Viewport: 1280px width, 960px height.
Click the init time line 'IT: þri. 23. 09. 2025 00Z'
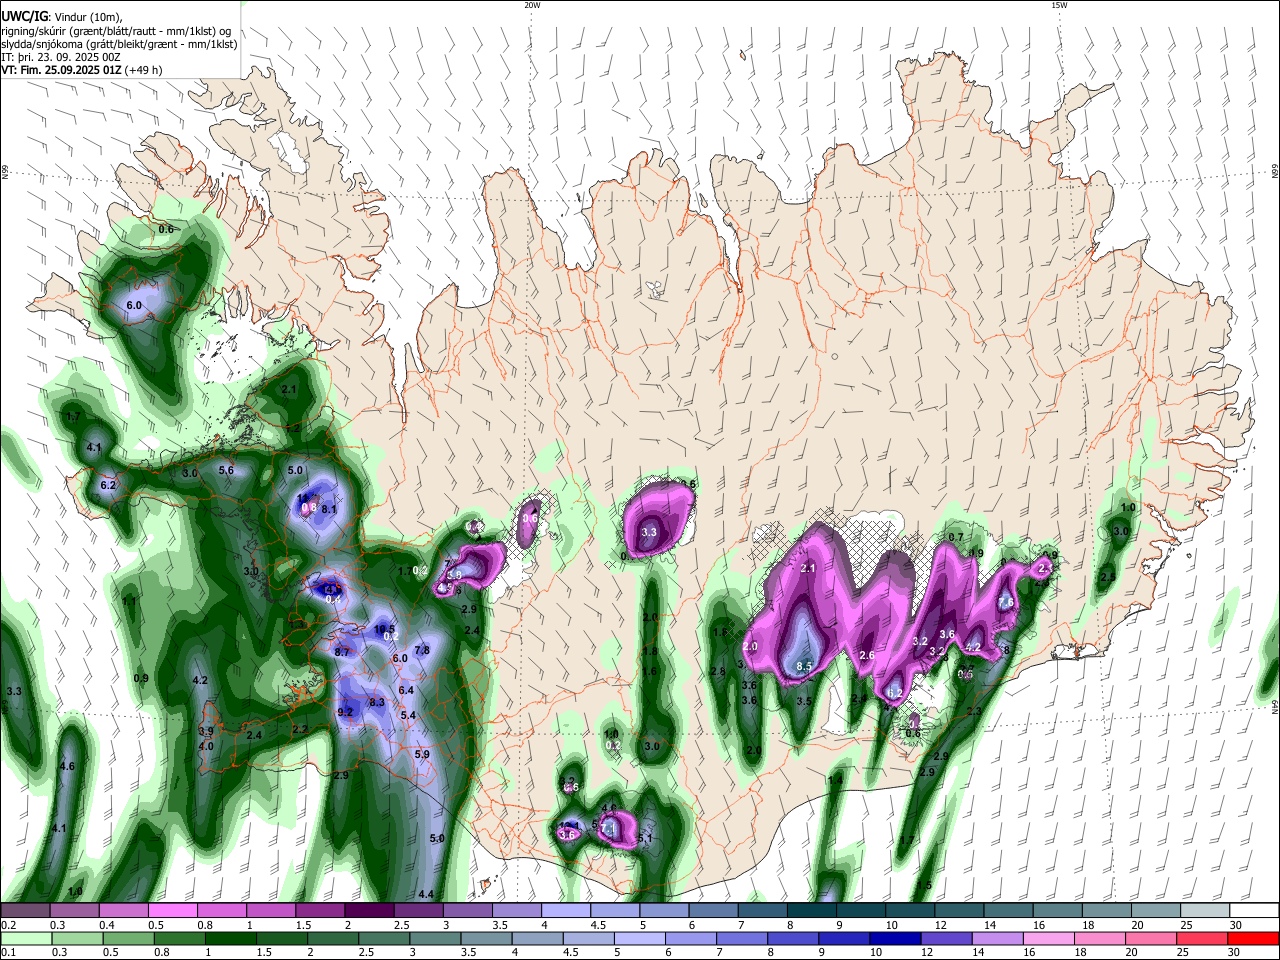tap(61, 57)
